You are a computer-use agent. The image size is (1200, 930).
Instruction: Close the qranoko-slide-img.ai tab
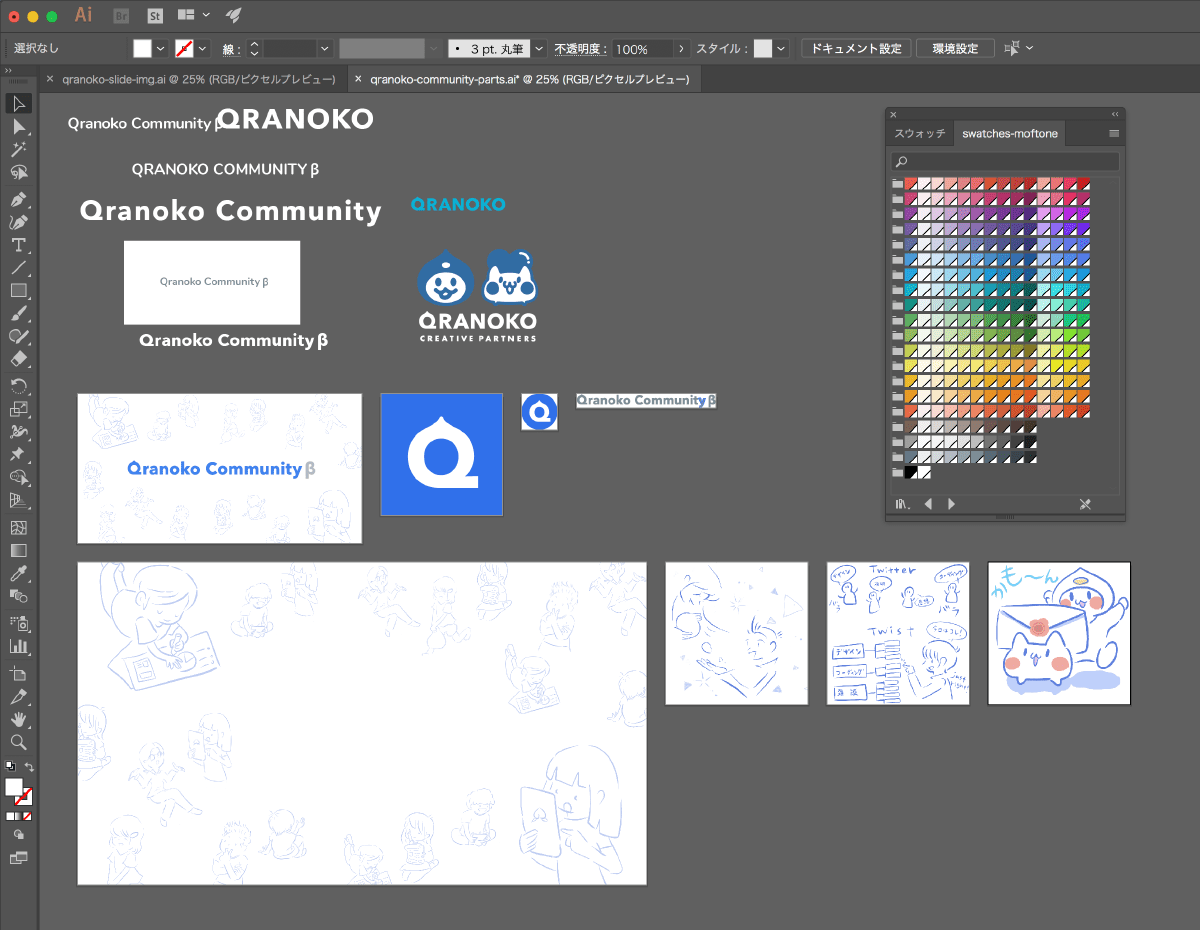pos(50,79)
